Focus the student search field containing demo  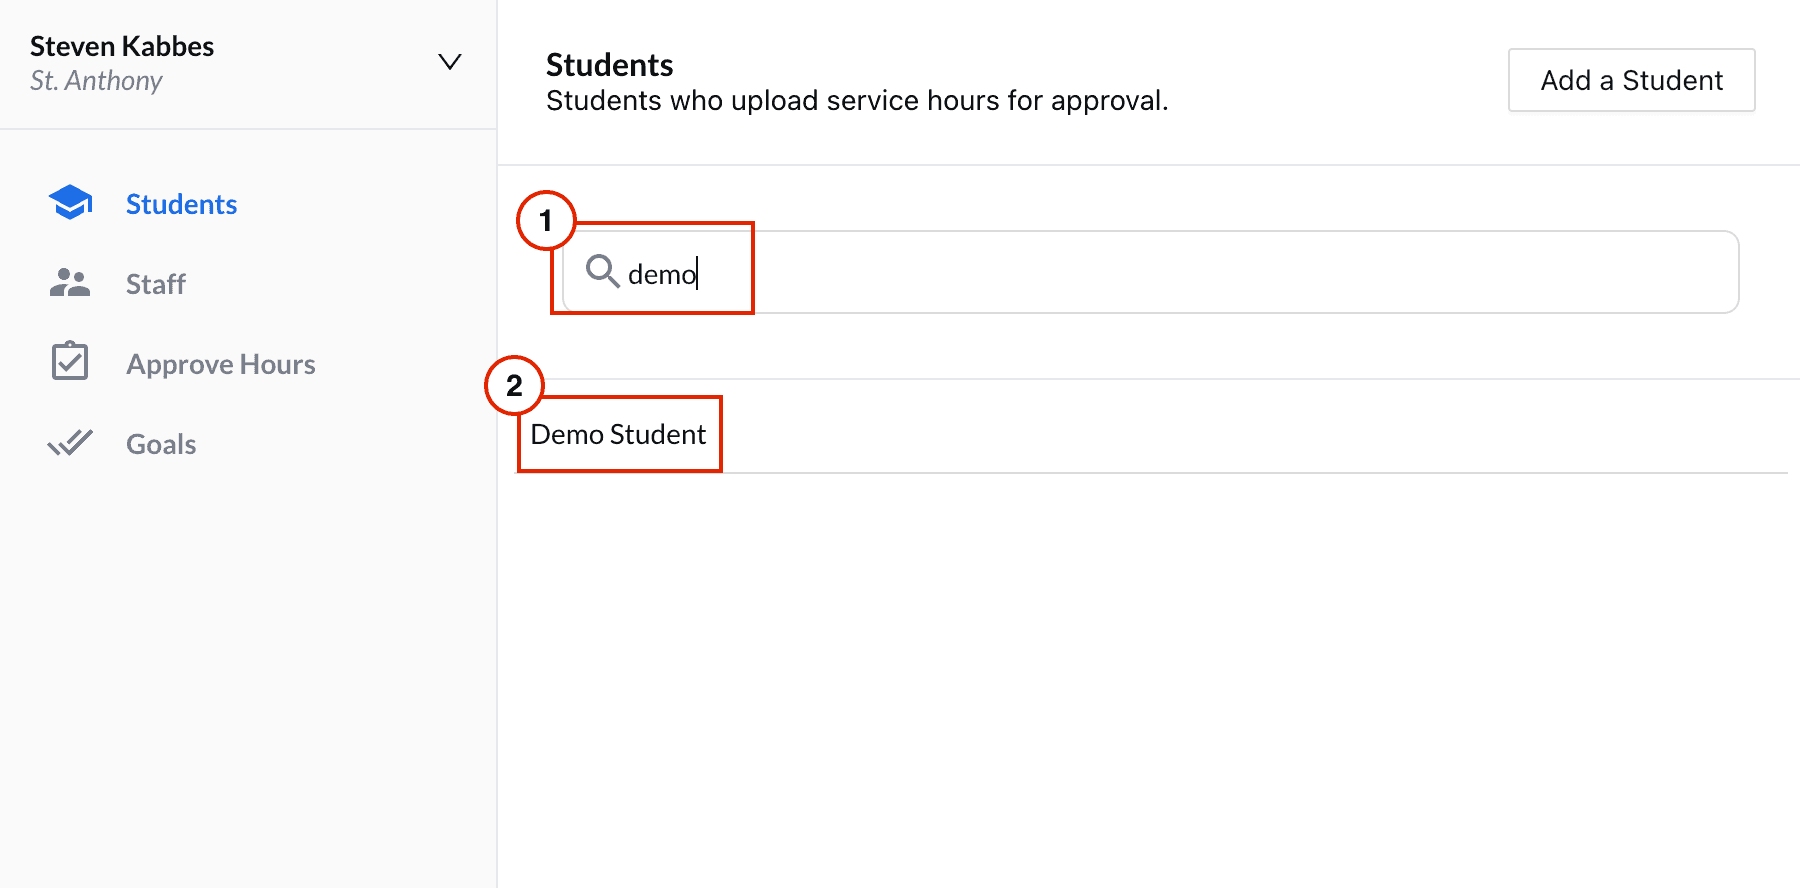(1150, 272)
